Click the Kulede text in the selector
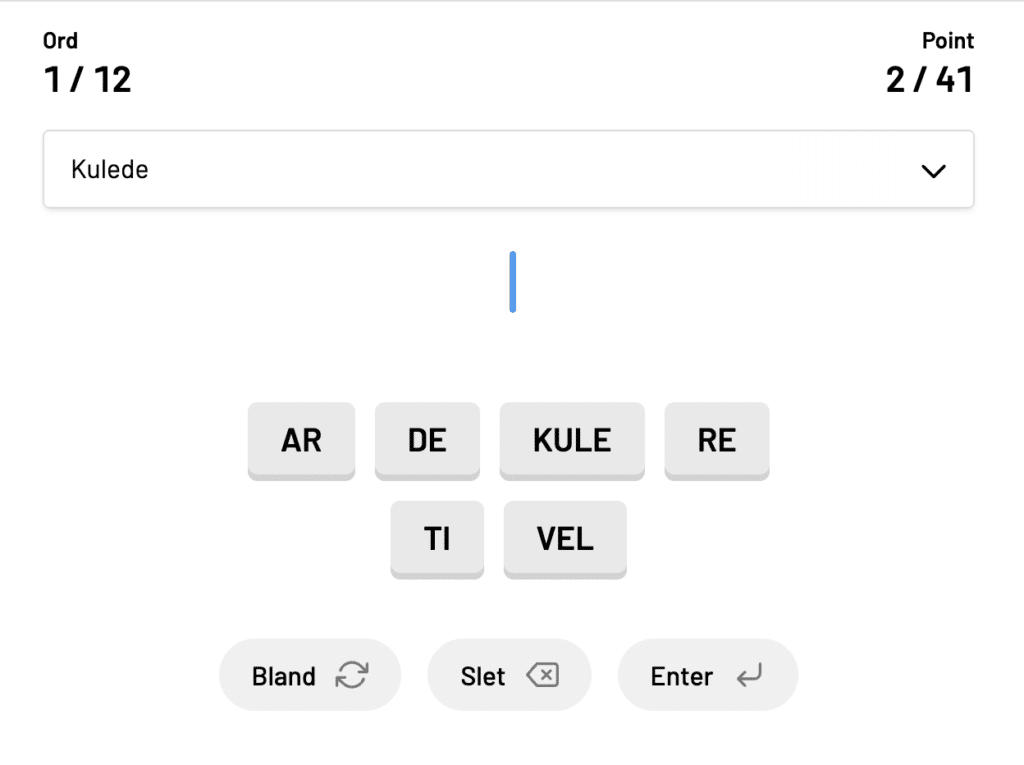This screenshot has height=765, width=1024. 110,170
